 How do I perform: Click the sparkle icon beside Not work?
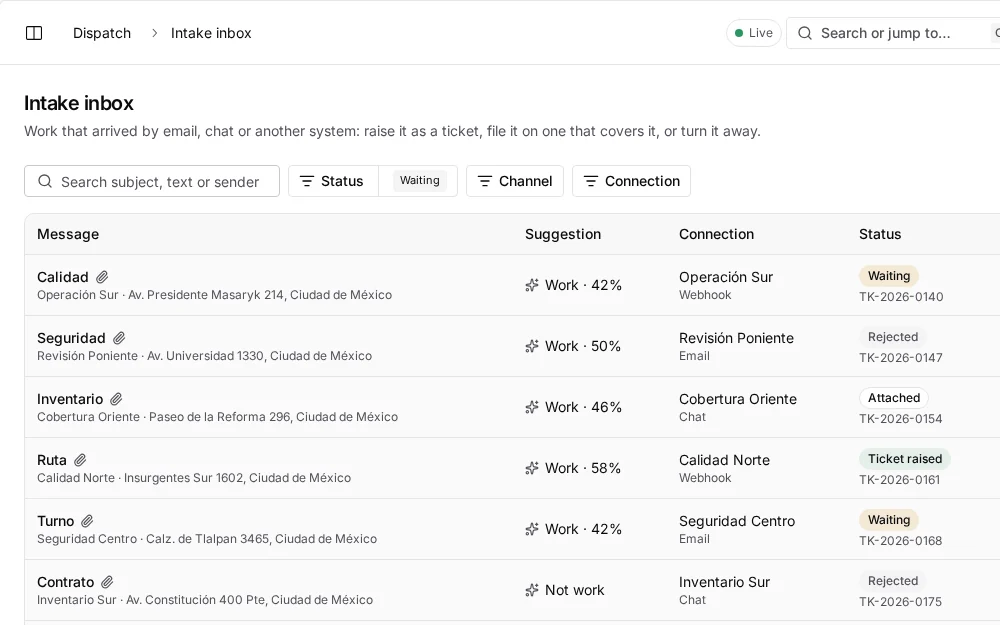[x=532, y=591]
